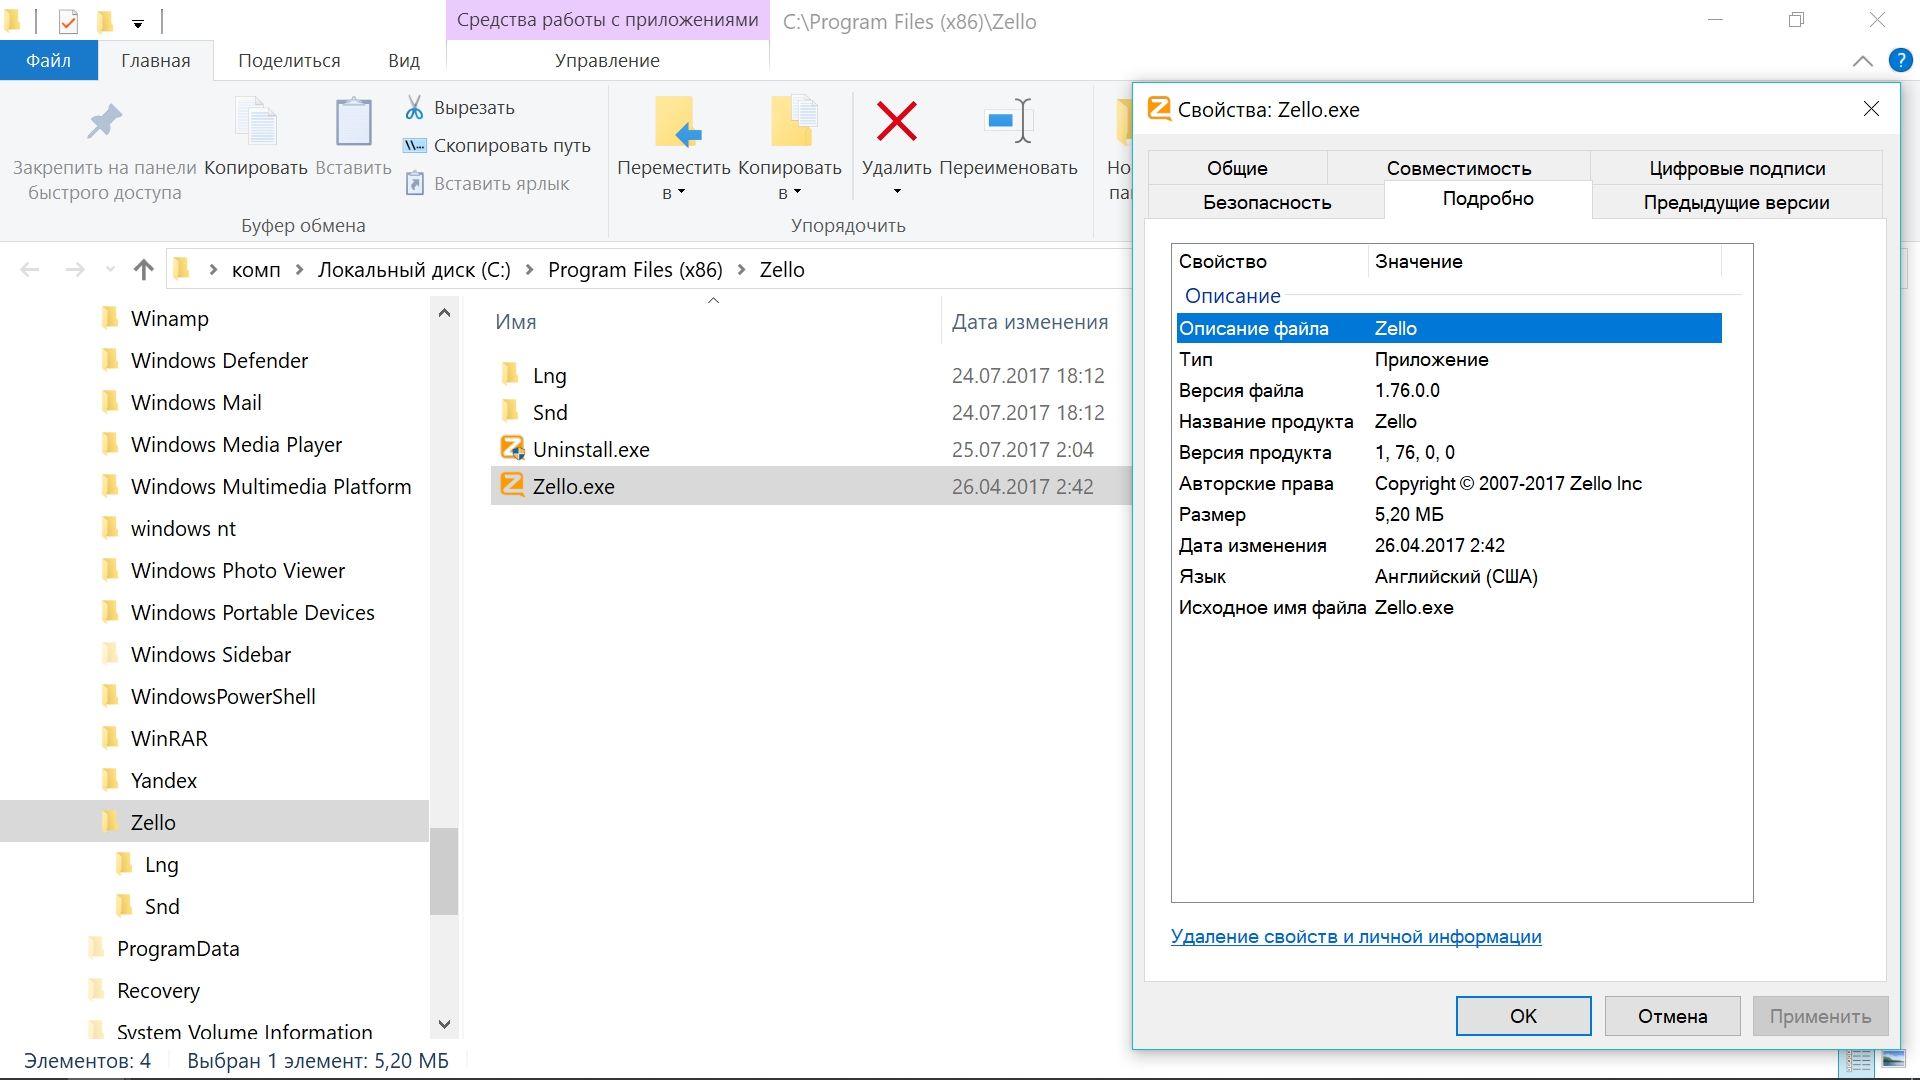
Task: Click the Copy icon in the Clipboard group
Action: tap(256, 122)
